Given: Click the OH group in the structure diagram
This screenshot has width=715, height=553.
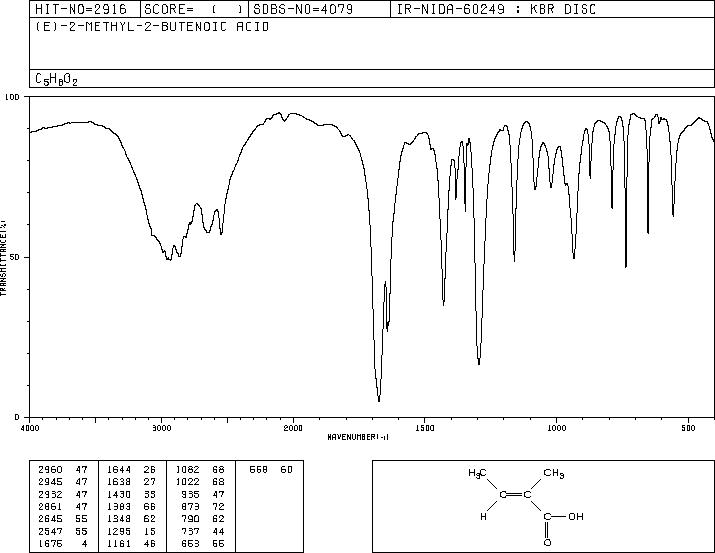Looking at the screenshot, I should [576, 517].
